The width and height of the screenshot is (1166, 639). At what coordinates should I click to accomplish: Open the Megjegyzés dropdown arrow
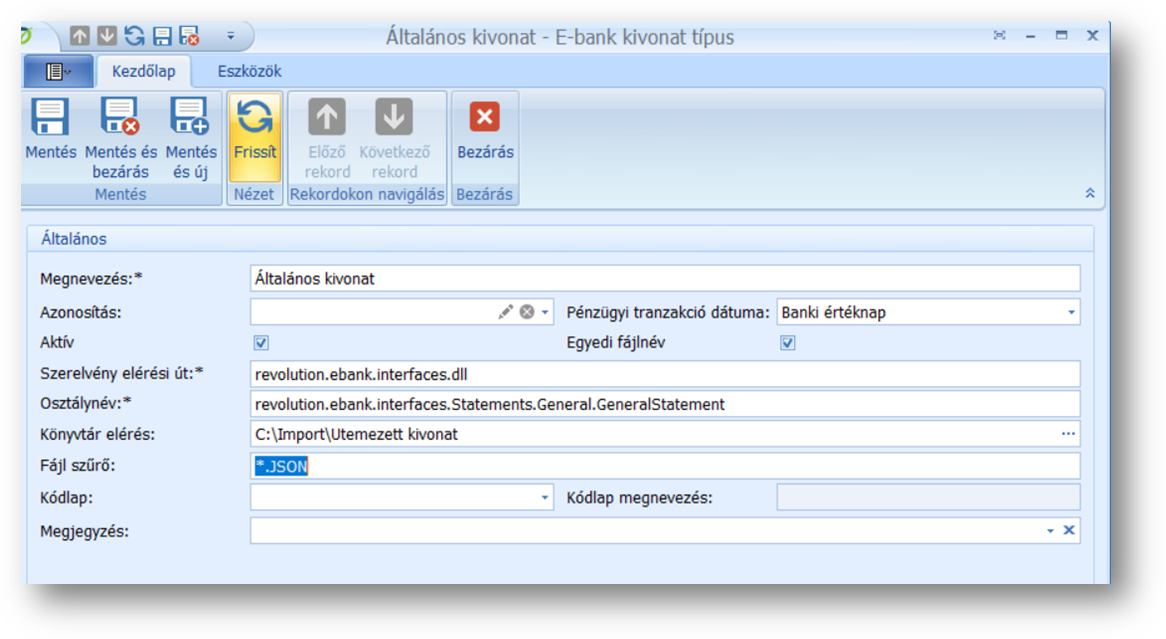point(1051,530)
